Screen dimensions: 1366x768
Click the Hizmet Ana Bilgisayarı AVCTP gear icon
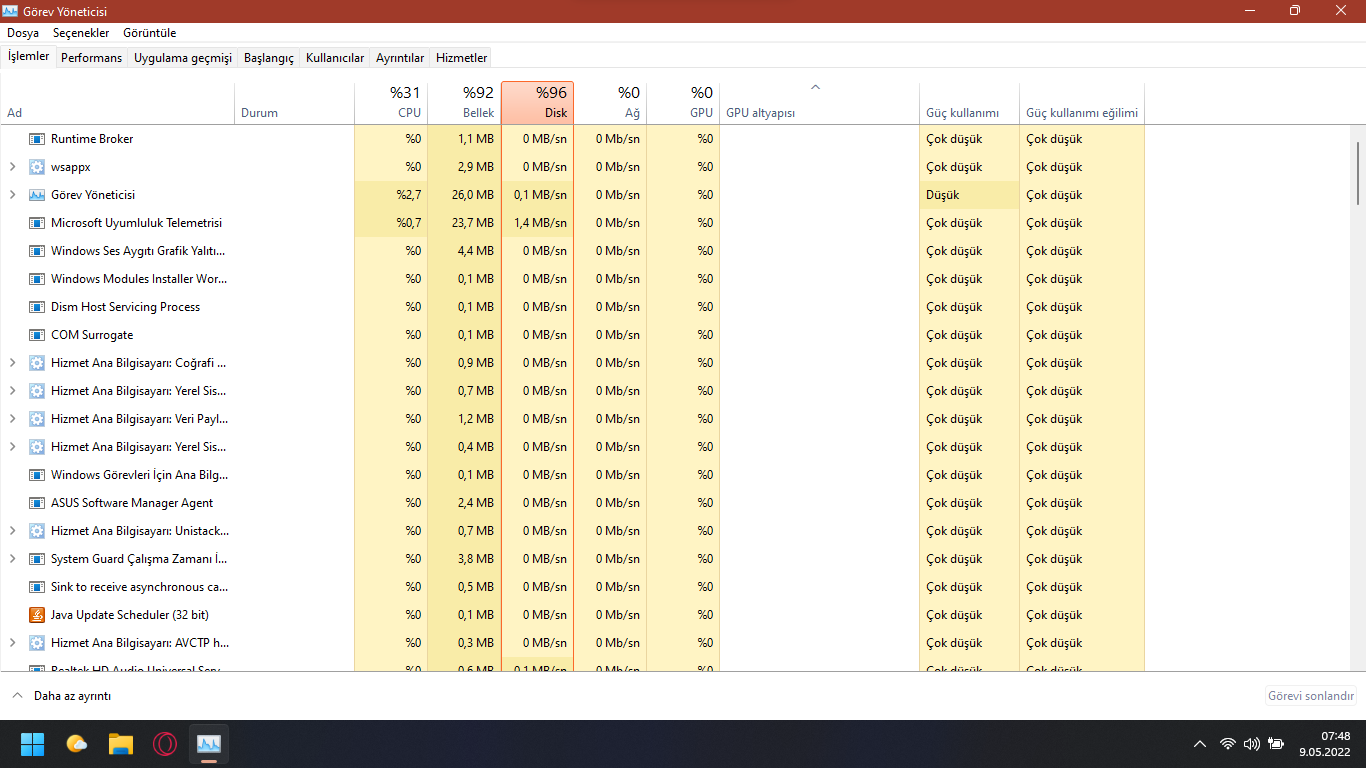[x=37, y=643]
